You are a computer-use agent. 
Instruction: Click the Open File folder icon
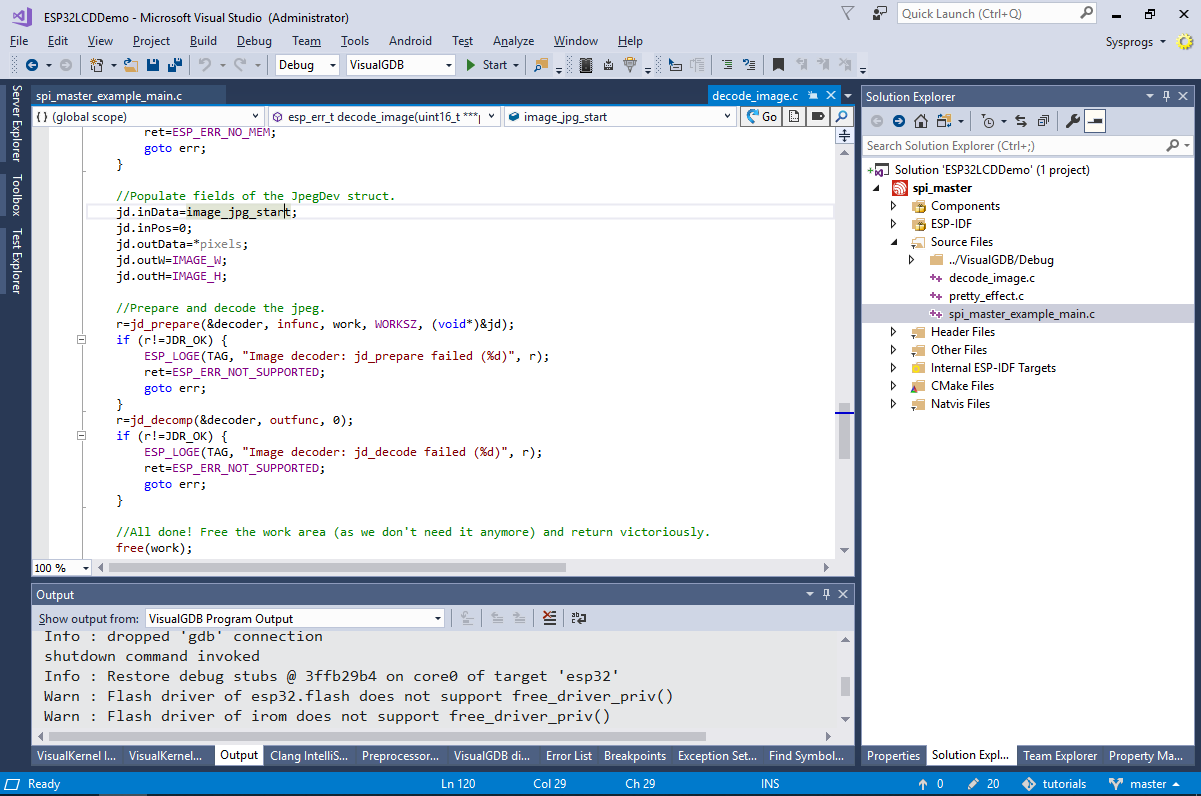[x=131, y=65]
